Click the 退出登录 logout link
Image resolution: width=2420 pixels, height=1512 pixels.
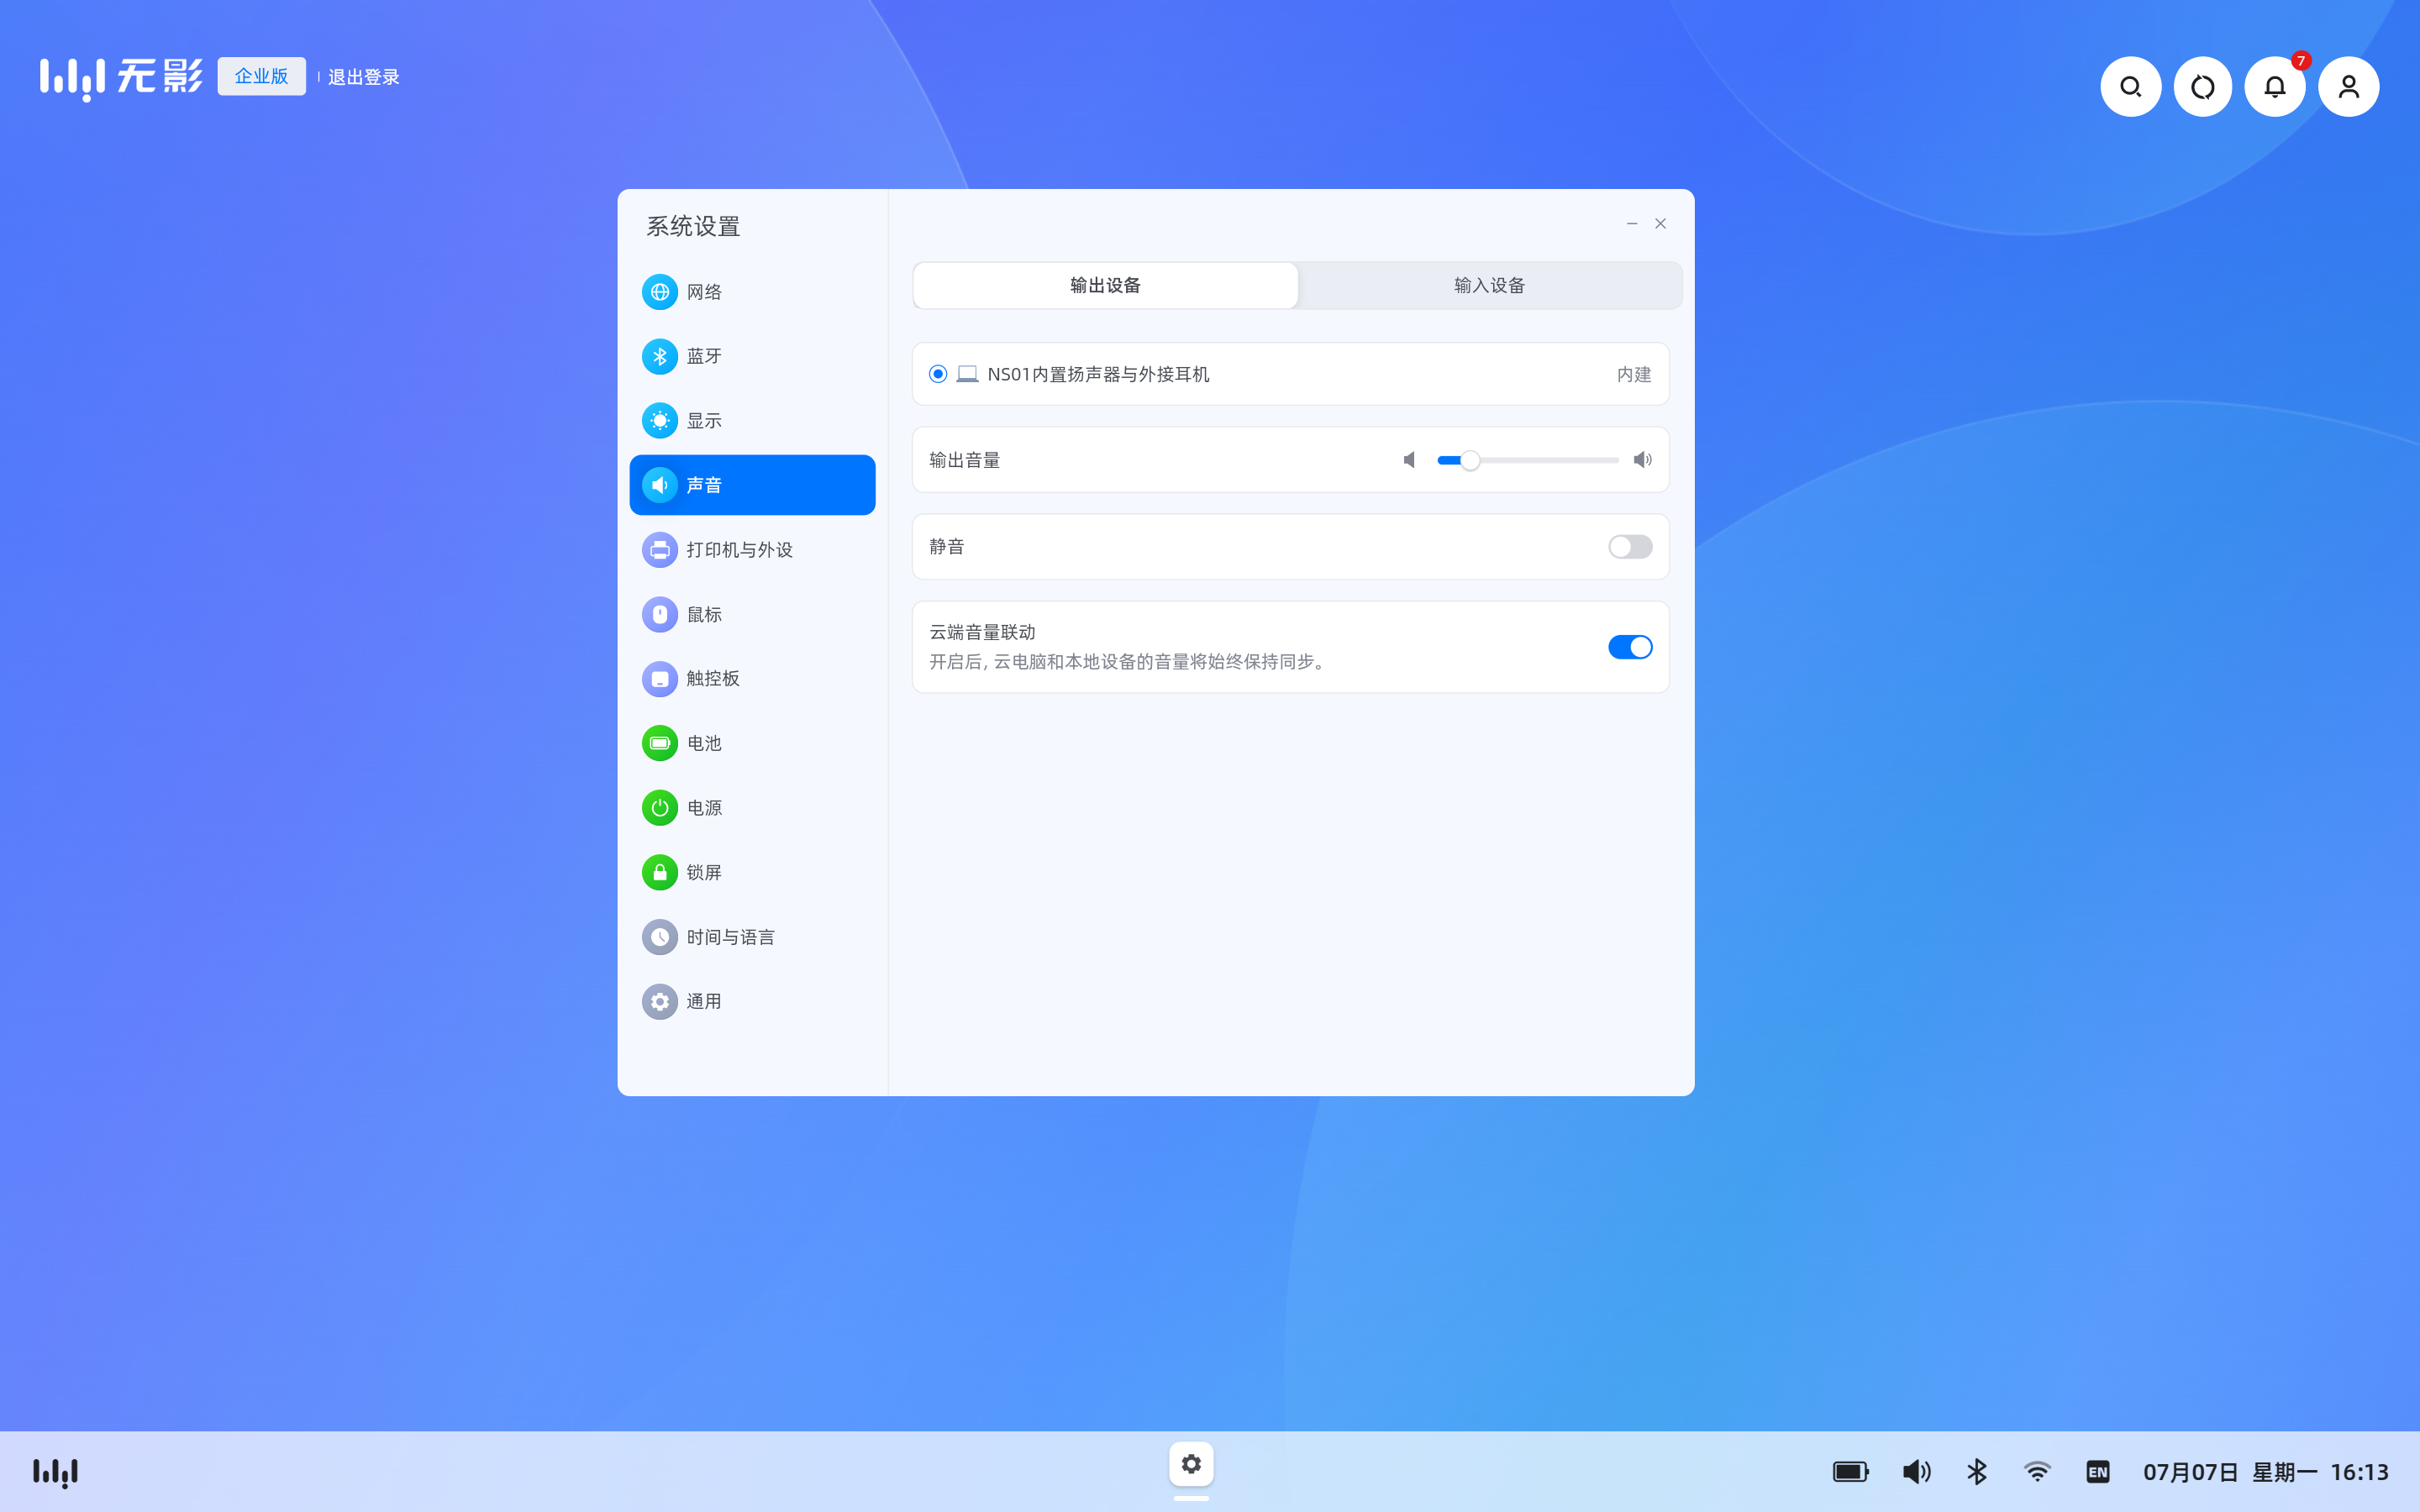coord(363,77)
